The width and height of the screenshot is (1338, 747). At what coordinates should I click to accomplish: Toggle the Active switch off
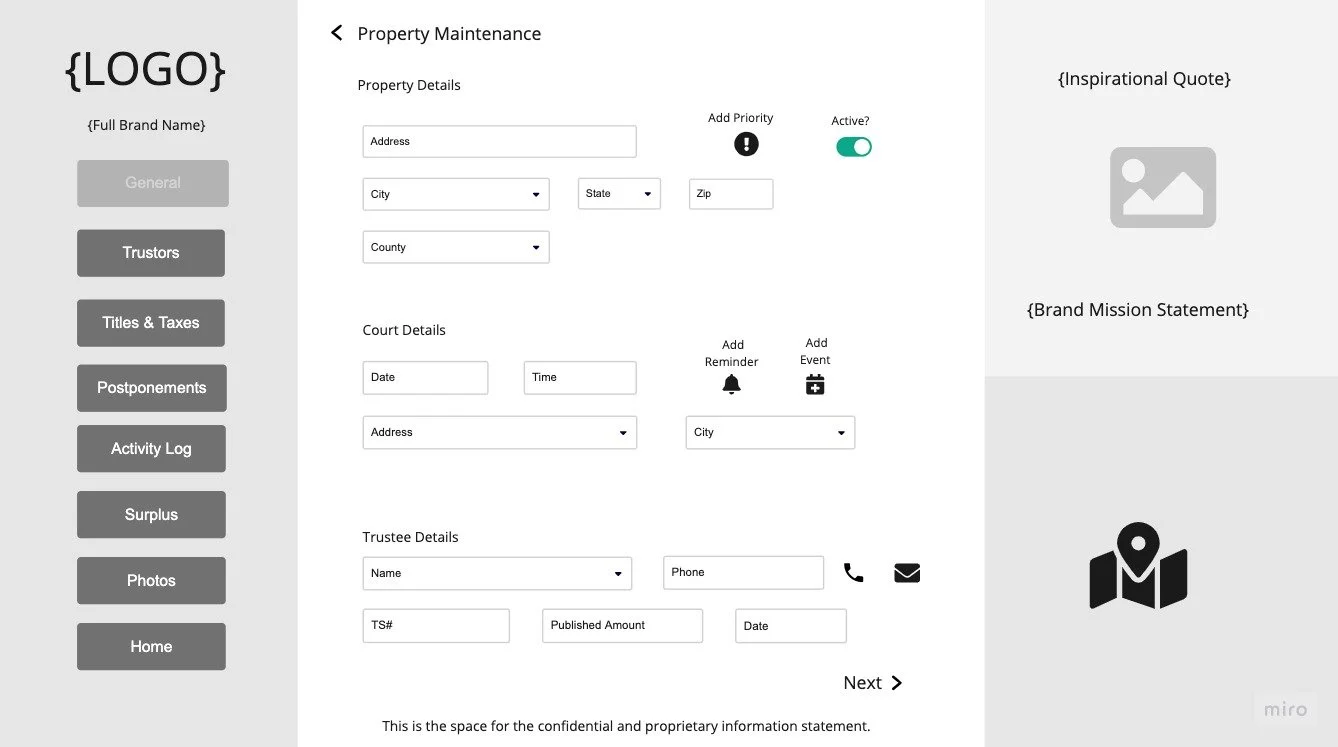(x=853, y=146)
